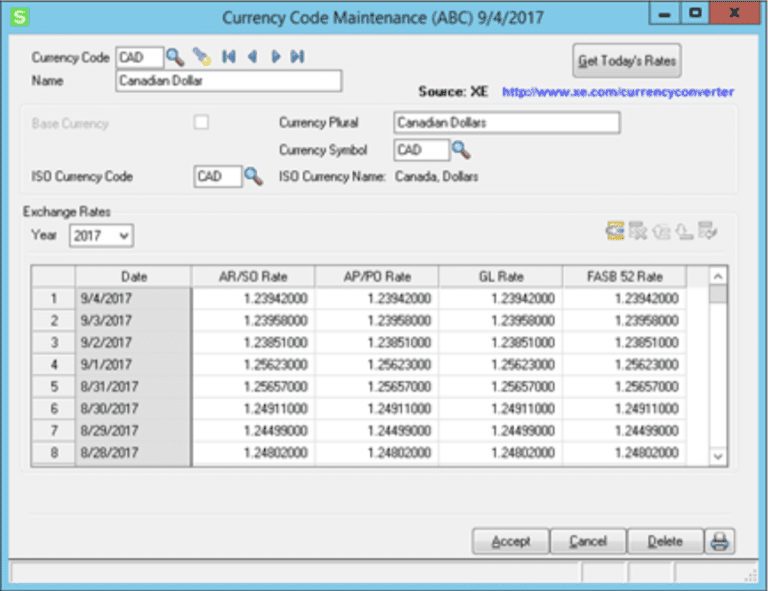Viewport: 768px width, 591px height.
Task: Click the first grid toolbar icon above the table
Action: 615,232
